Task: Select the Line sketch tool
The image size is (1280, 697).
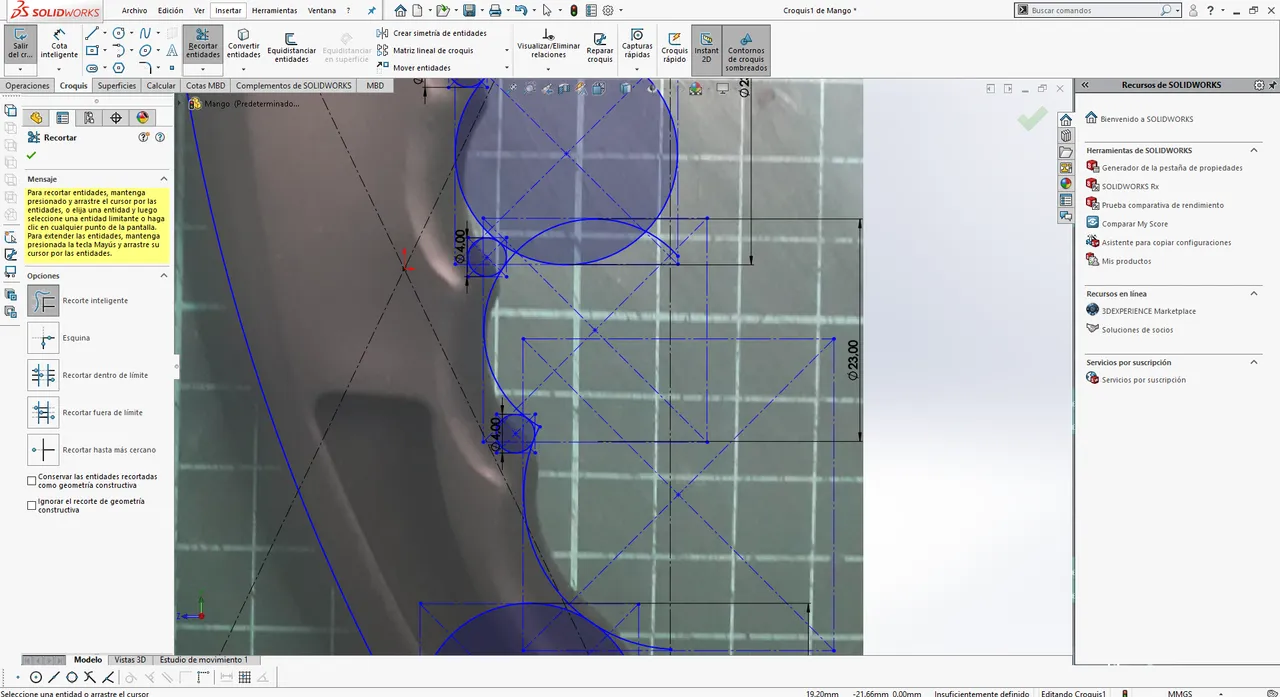Action: [x=92, y=33]
